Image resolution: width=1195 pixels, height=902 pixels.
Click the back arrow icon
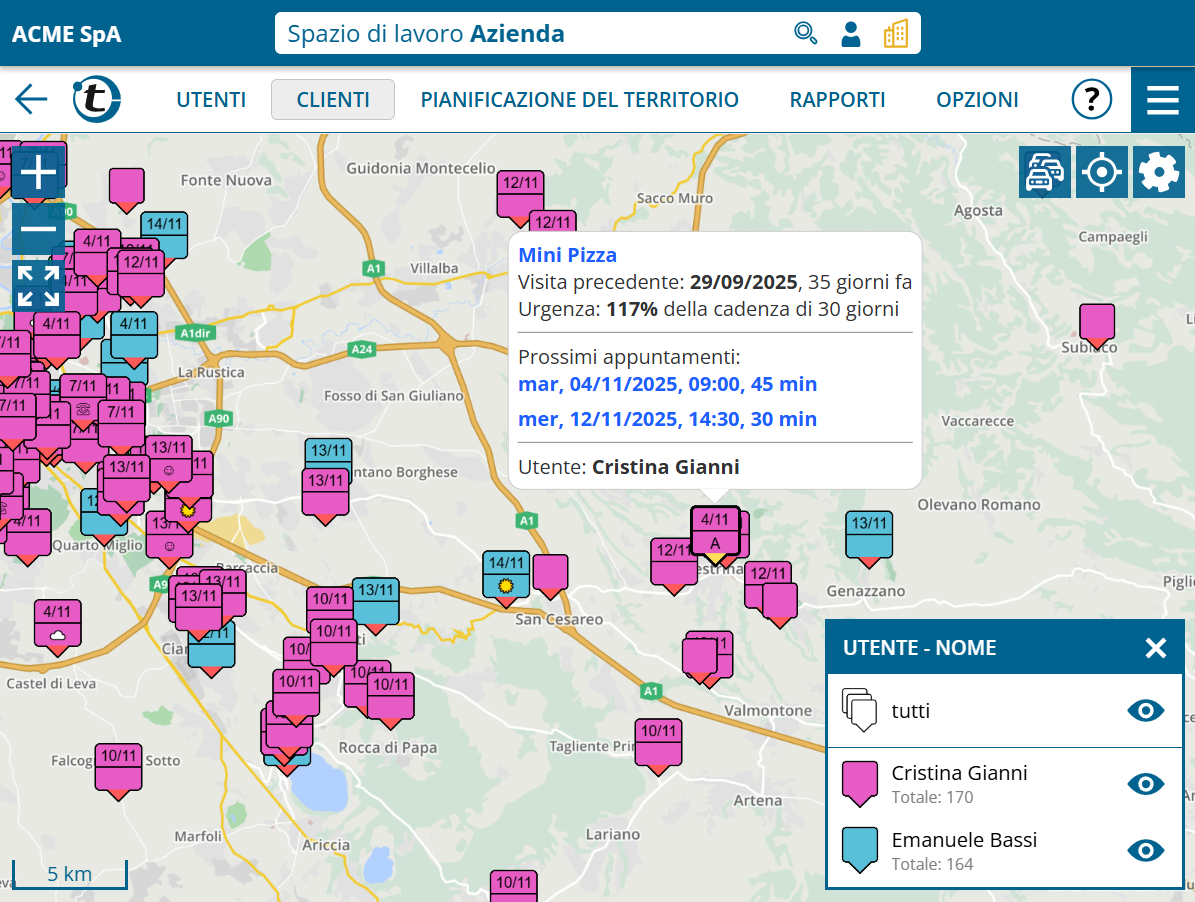pos(31,99)
